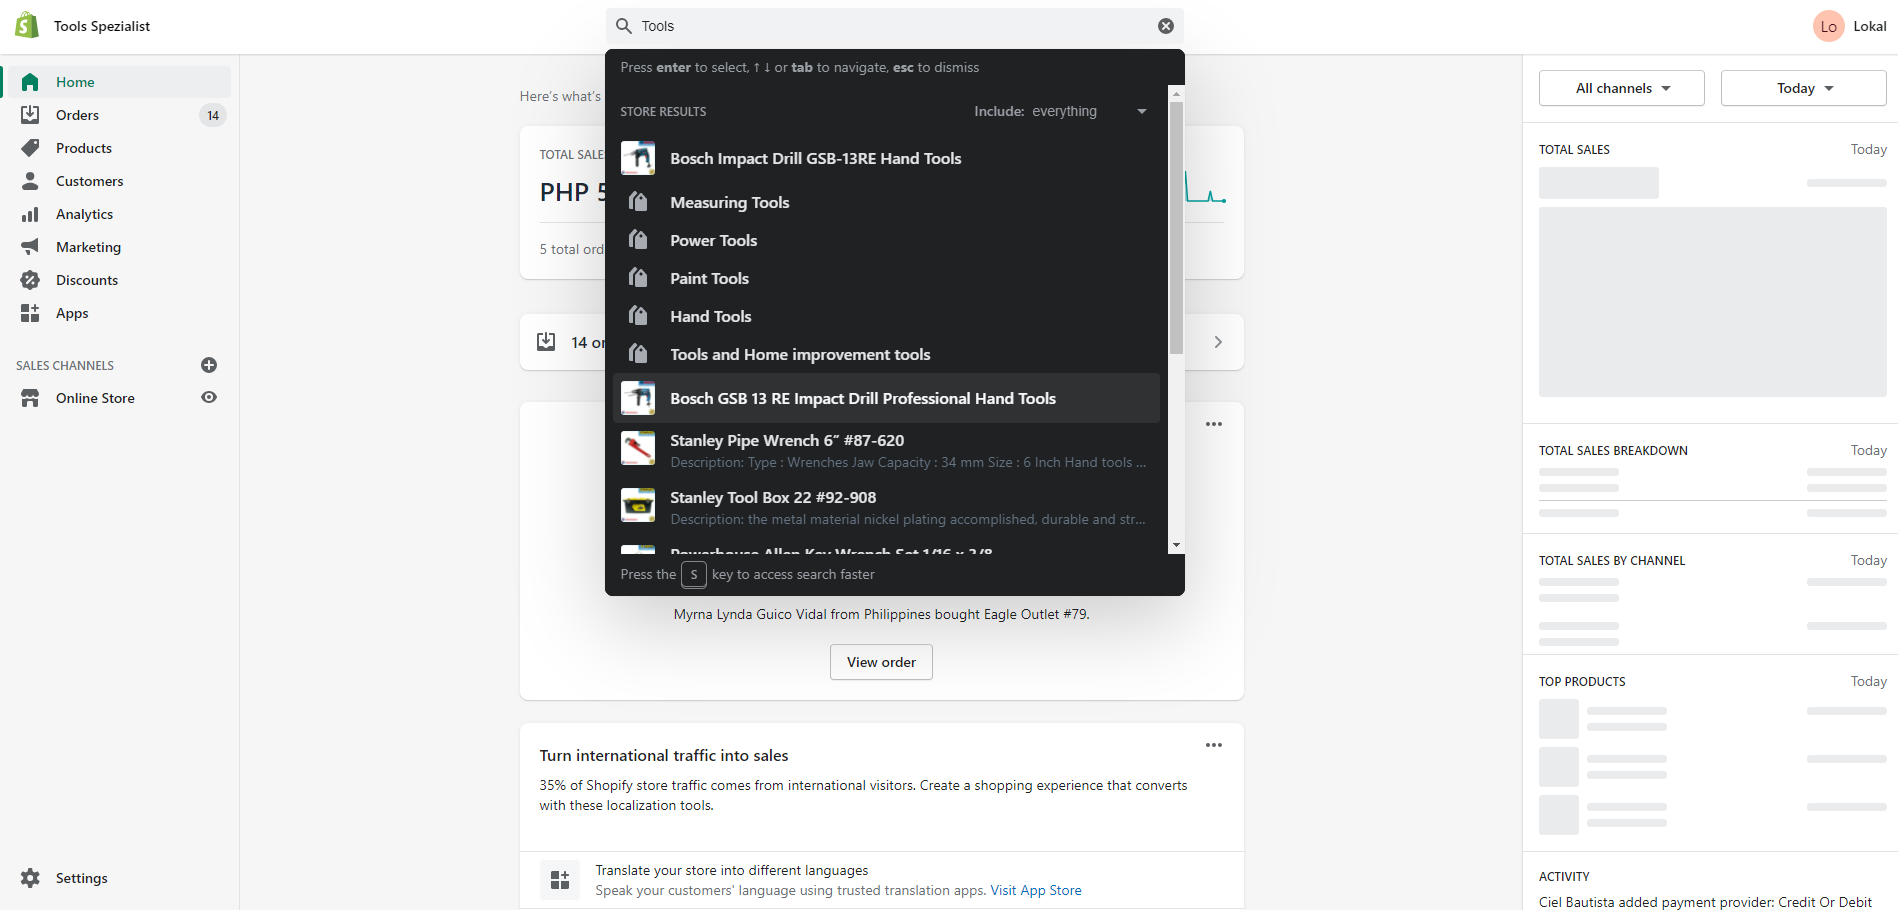Screen dimensions: 1898x910
Task: Click Bosch Impact Drill GSB-13RE thumbnail
Action: (x=638, y=158)
